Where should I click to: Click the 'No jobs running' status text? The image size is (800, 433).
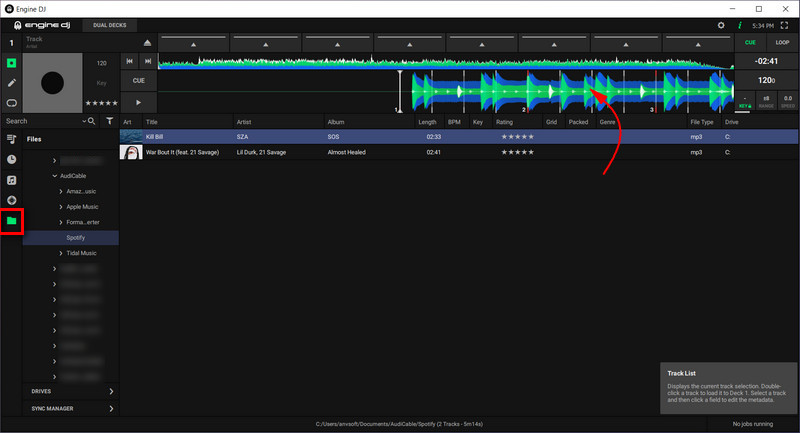click(x=753, y=424)
